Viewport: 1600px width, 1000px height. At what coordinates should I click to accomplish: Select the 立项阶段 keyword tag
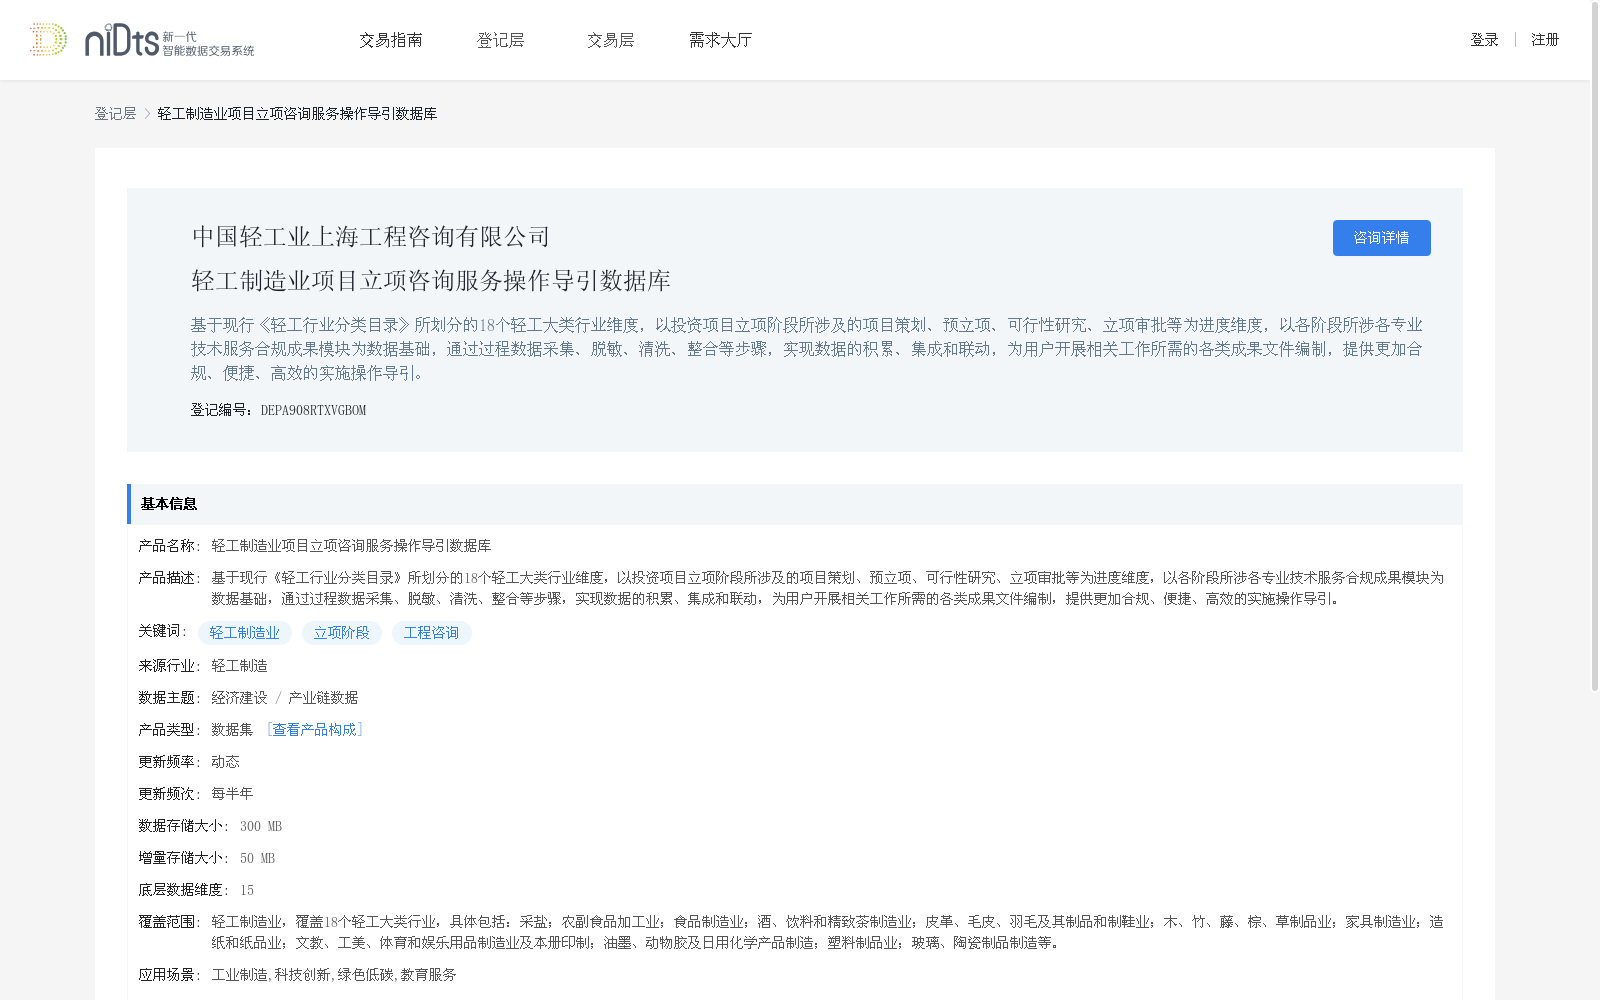point(341,633)
